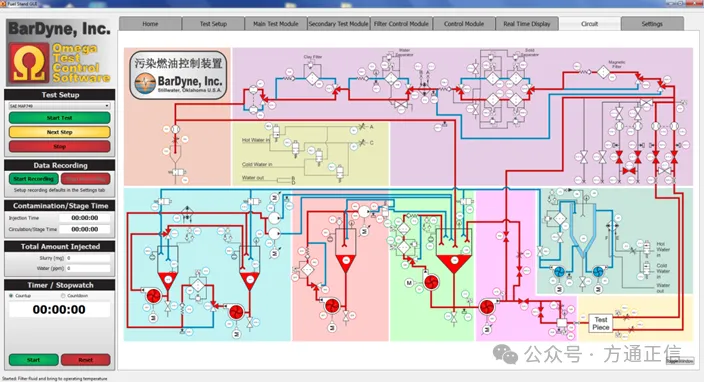This screenshot has width=704, height=382.
Task: Select the Countdown radio button
Action: click(63, 296)
